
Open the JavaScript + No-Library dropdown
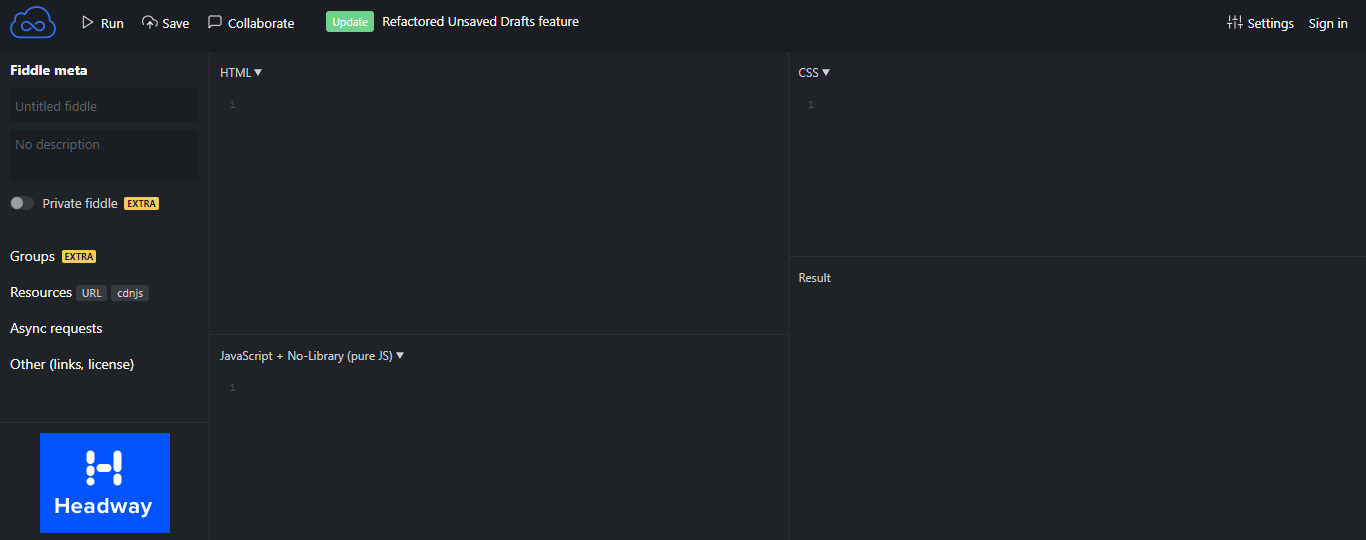312,355
